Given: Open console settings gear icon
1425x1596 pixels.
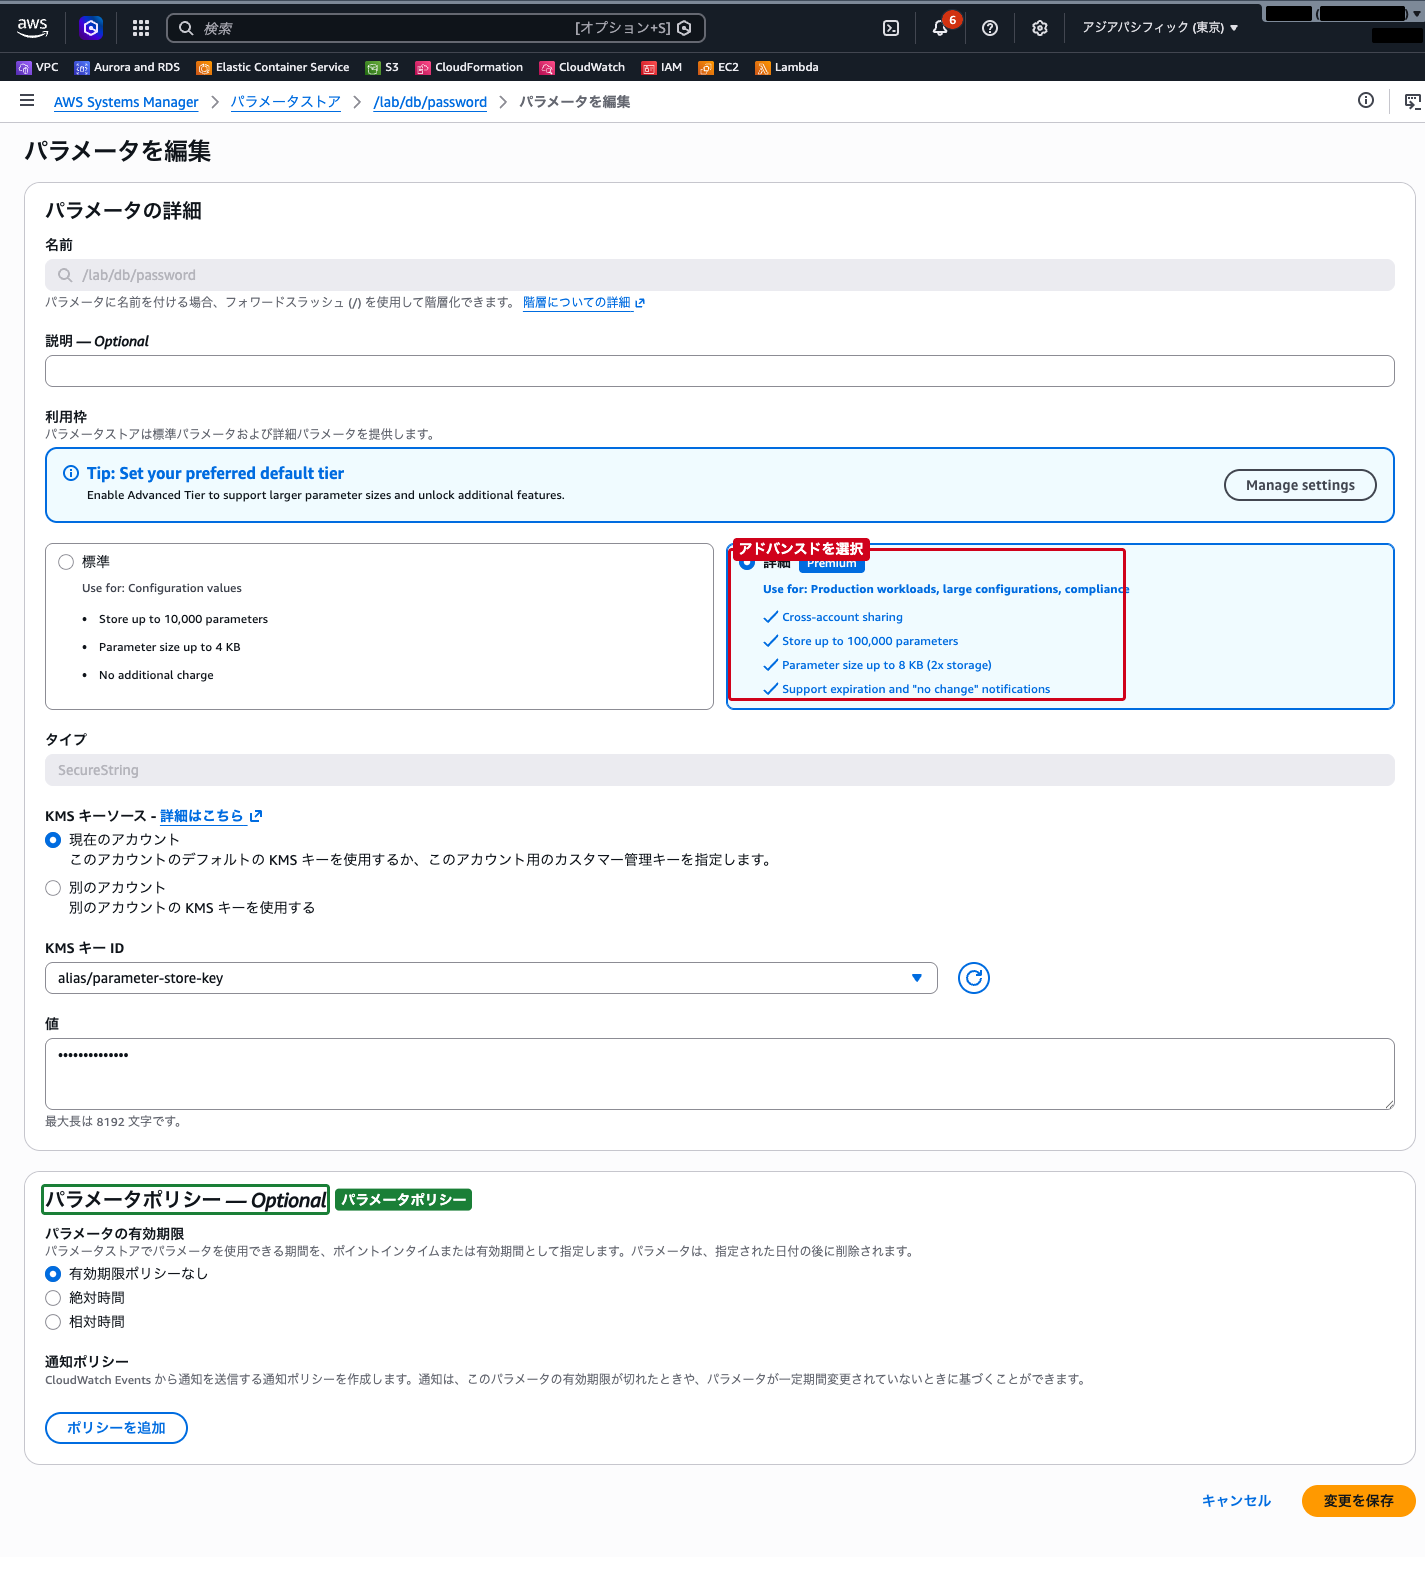Looking at the screenshot, I should pyautogui.click(x=1040, y=28).
